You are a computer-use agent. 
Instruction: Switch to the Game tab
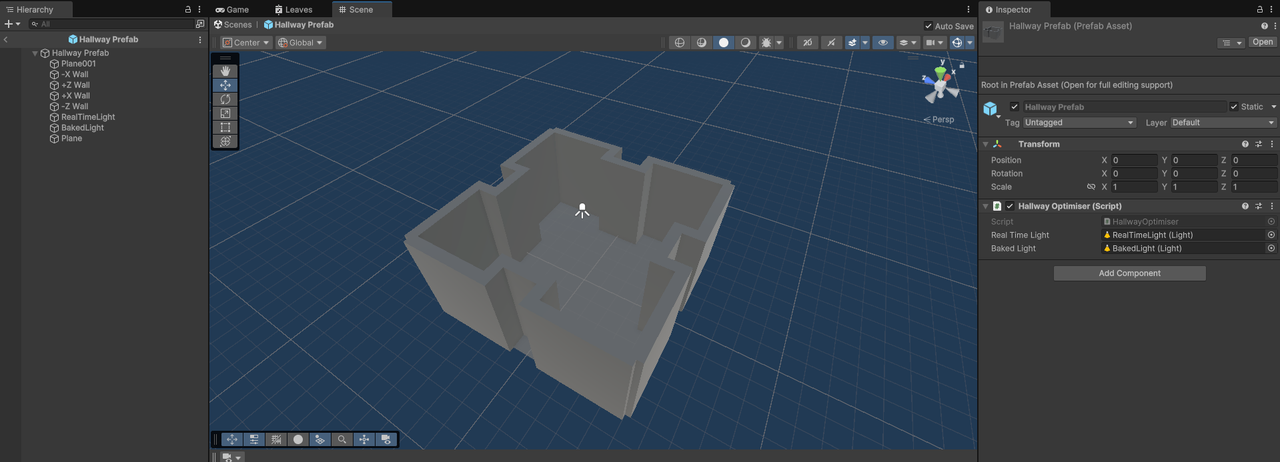(232, 9)
